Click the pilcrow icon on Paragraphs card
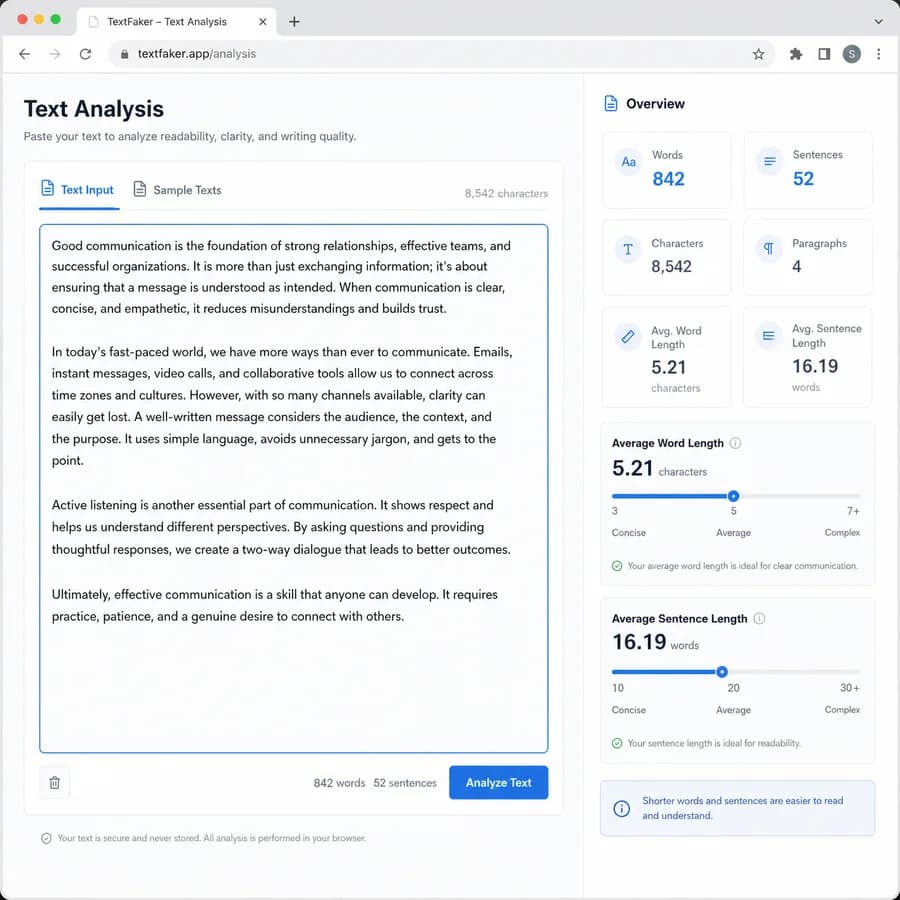The height and width of the screenshot is (900, 900). 769,249
